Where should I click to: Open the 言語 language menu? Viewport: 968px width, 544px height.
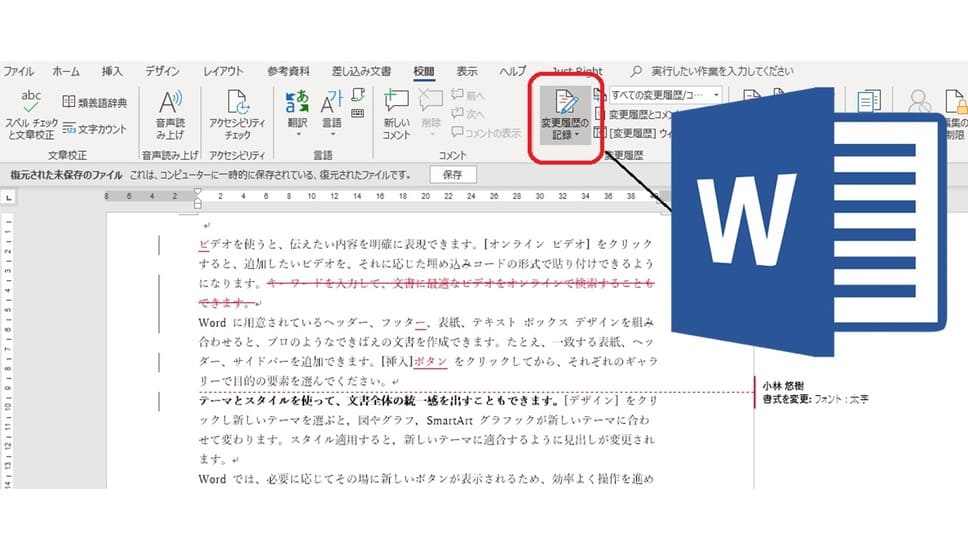332,114
